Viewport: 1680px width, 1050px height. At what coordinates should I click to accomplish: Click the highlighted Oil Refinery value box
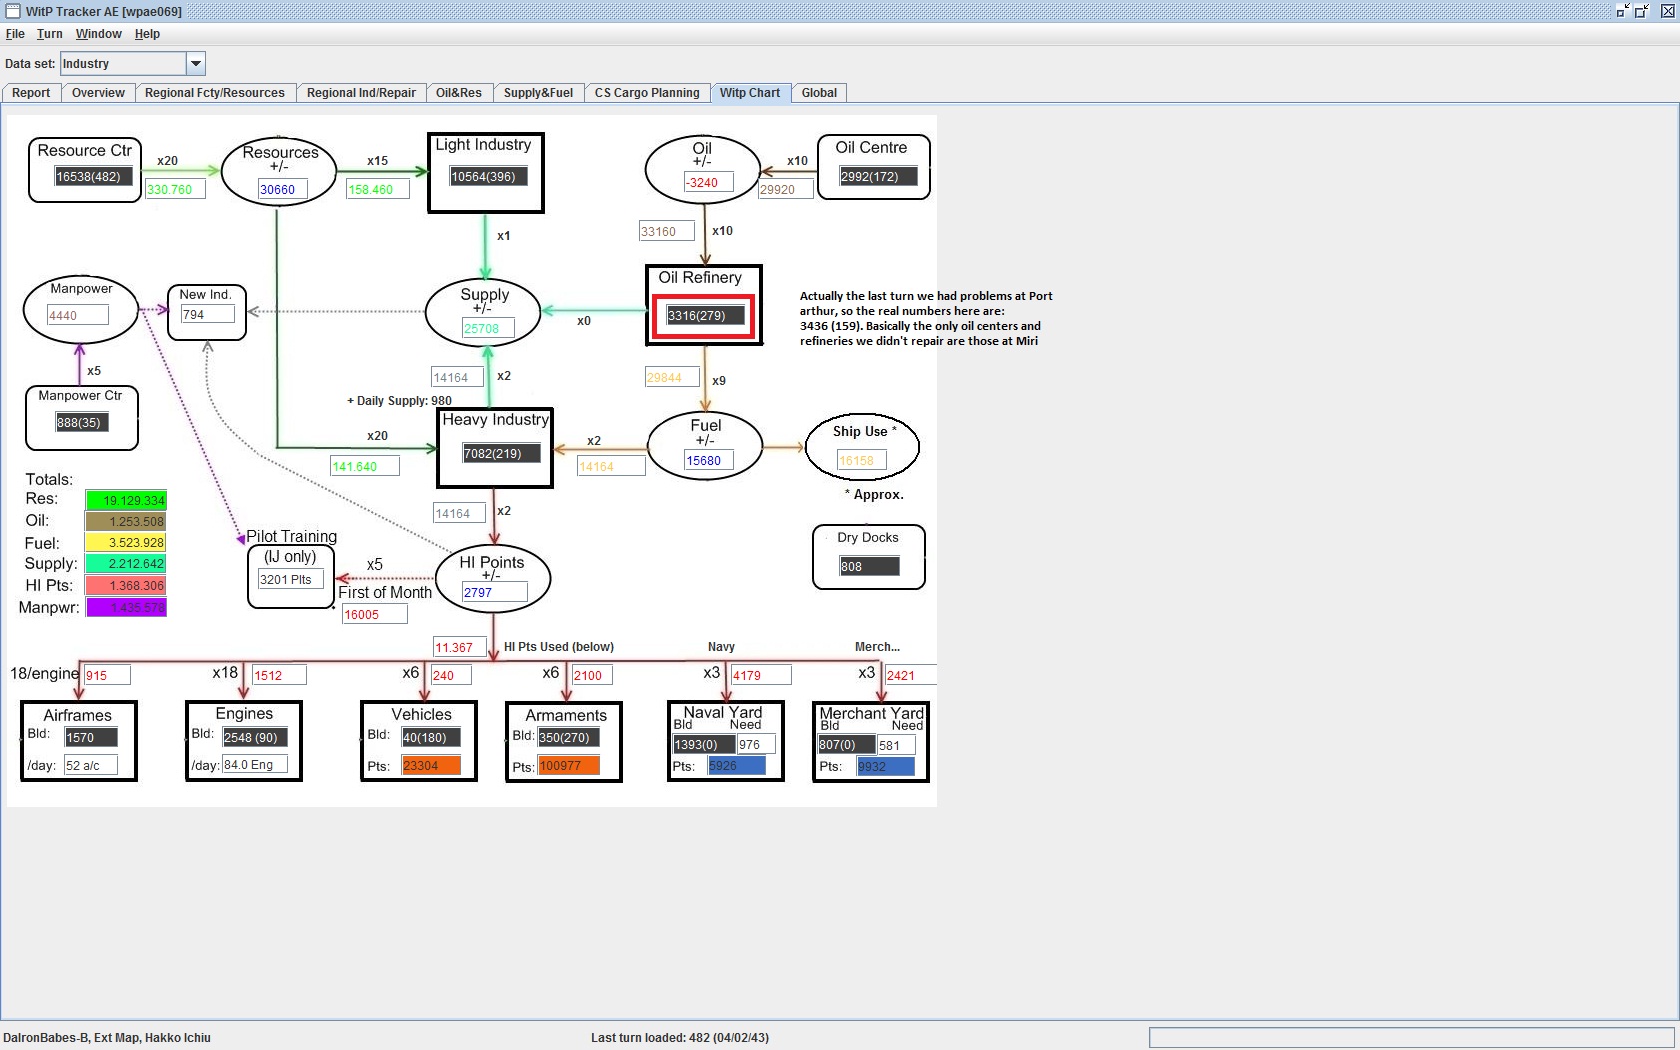(x=706, y=315)
